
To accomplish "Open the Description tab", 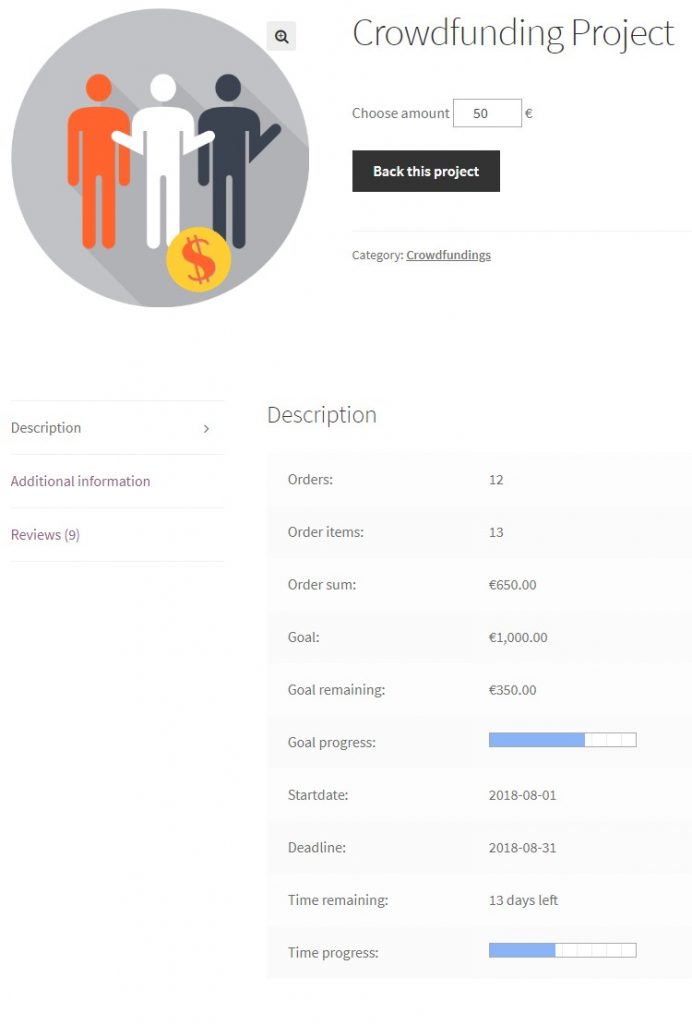I will pyautogui.click(x=46, y=428).
